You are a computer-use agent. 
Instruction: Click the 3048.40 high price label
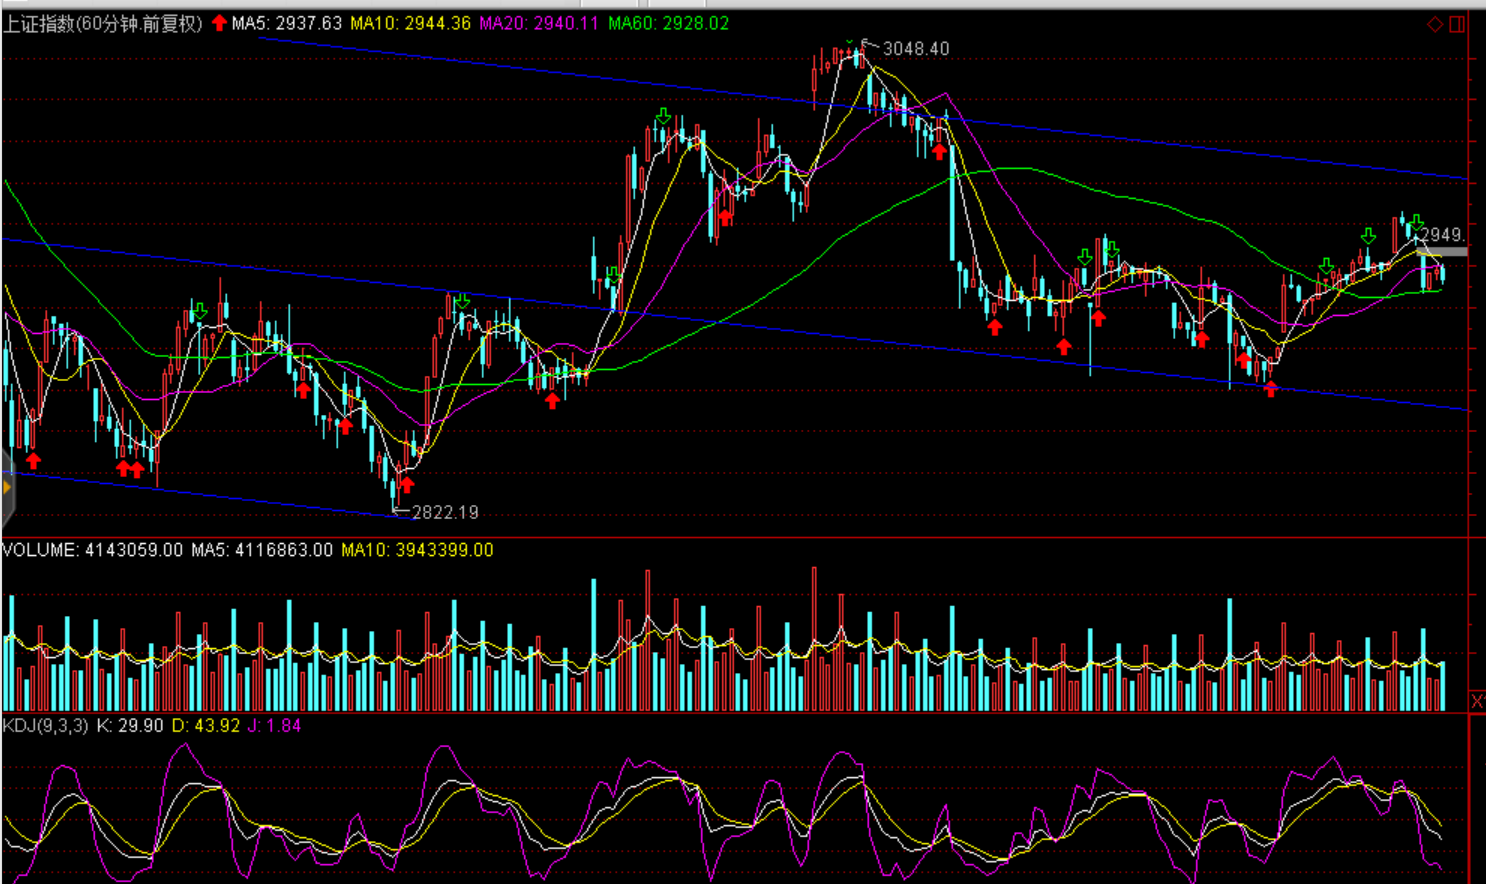(x=916, y=48)
